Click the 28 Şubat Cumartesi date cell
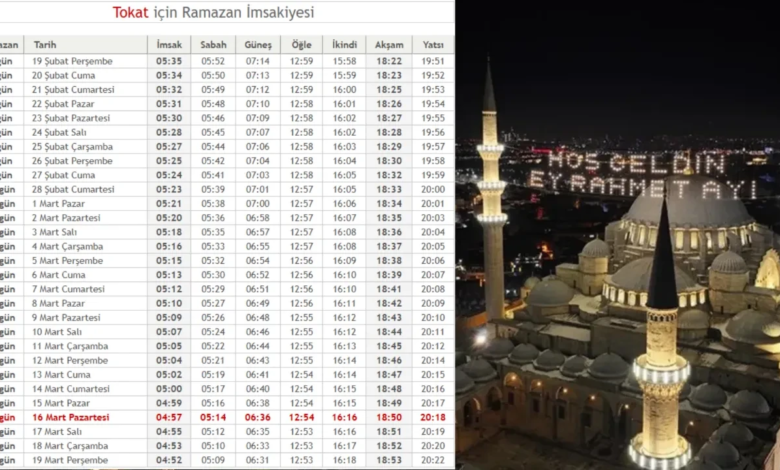This screenshot has height=470, width=780. (x=73, y=189)
